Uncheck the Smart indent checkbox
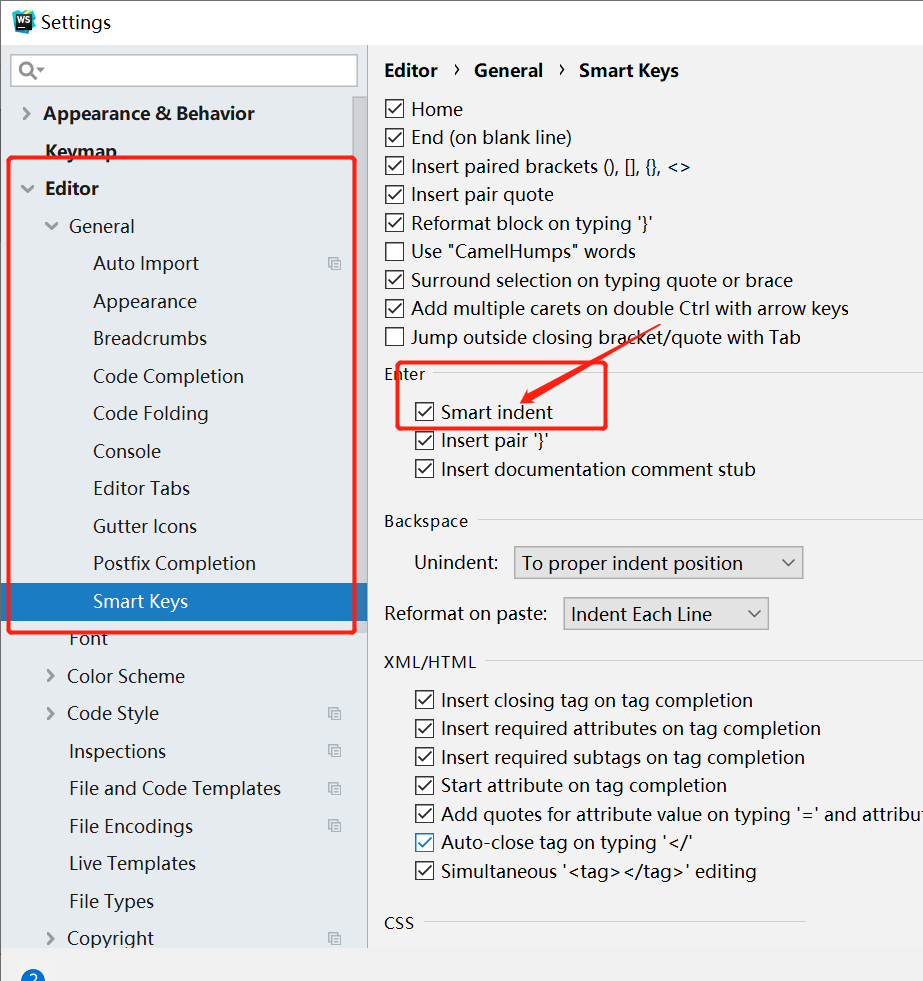Viewport: 923px width, 981px height. coord(425,411)
